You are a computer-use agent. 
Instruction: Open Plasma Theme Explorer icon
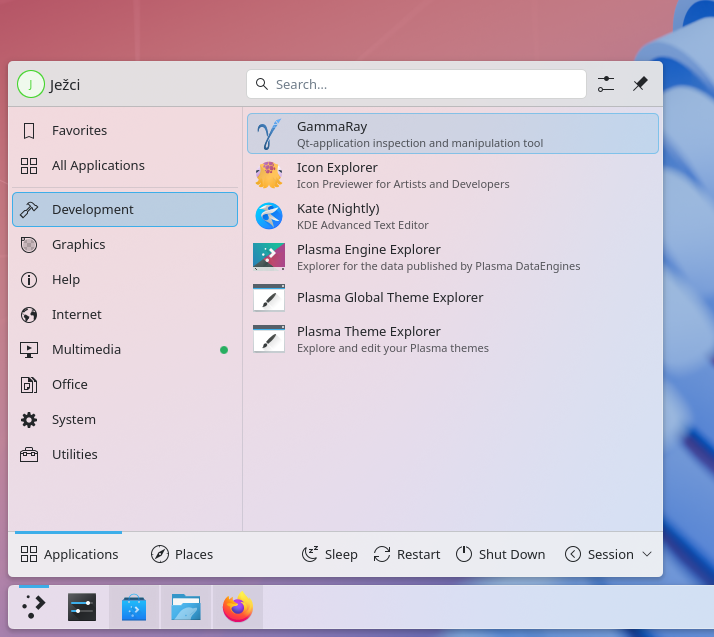(x=269, y=339)
